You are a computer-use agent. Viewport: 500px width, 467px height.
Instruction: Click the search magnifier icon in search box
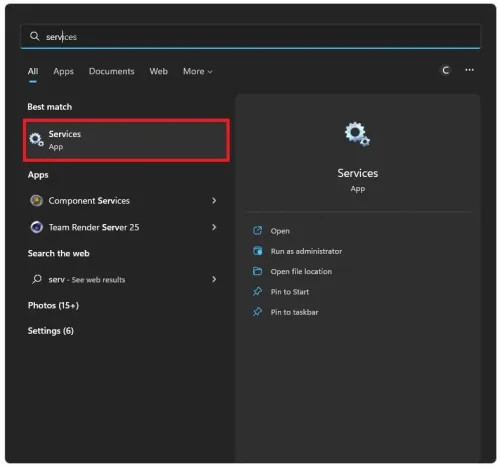(x=34, y=36)
